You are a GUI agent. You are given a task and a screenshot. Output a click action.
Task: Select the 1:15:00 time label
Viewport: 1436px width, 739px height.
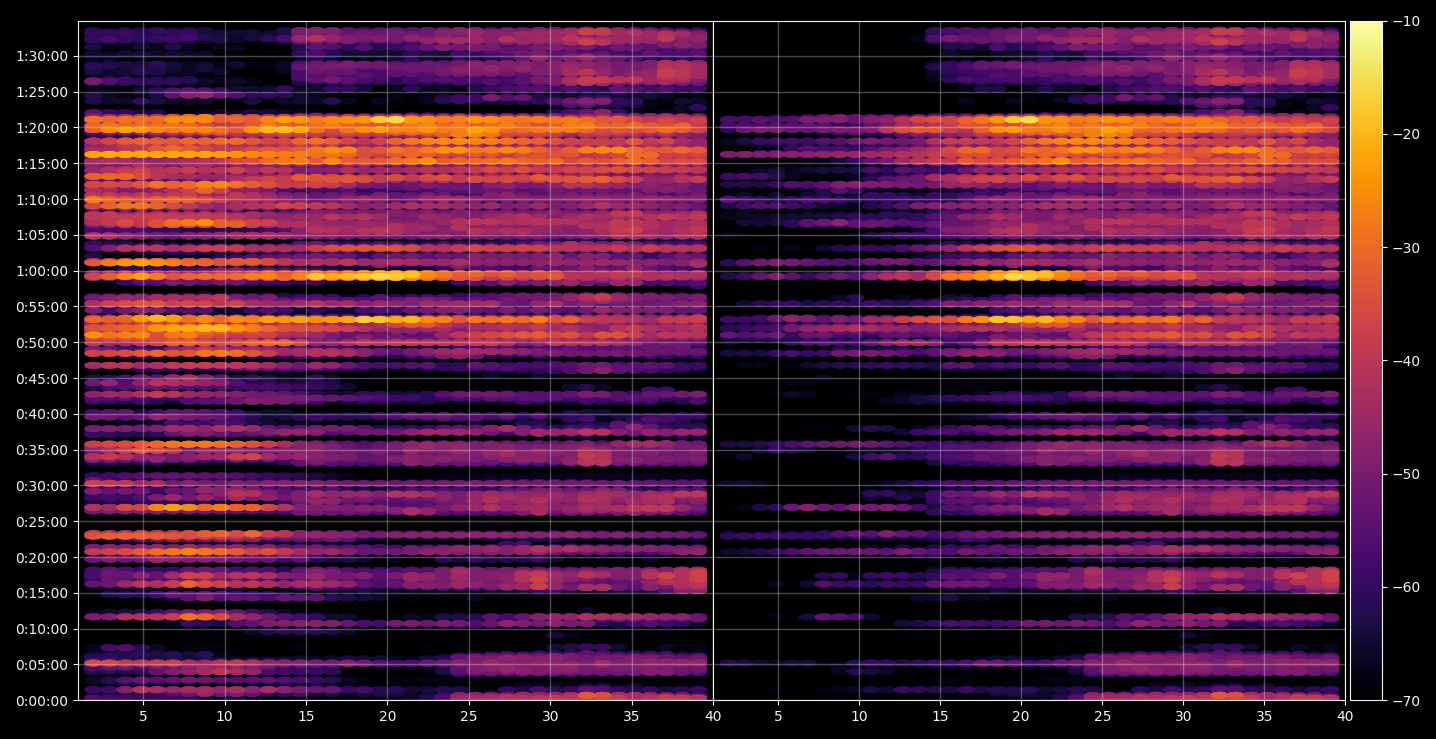tap(41, 164)
